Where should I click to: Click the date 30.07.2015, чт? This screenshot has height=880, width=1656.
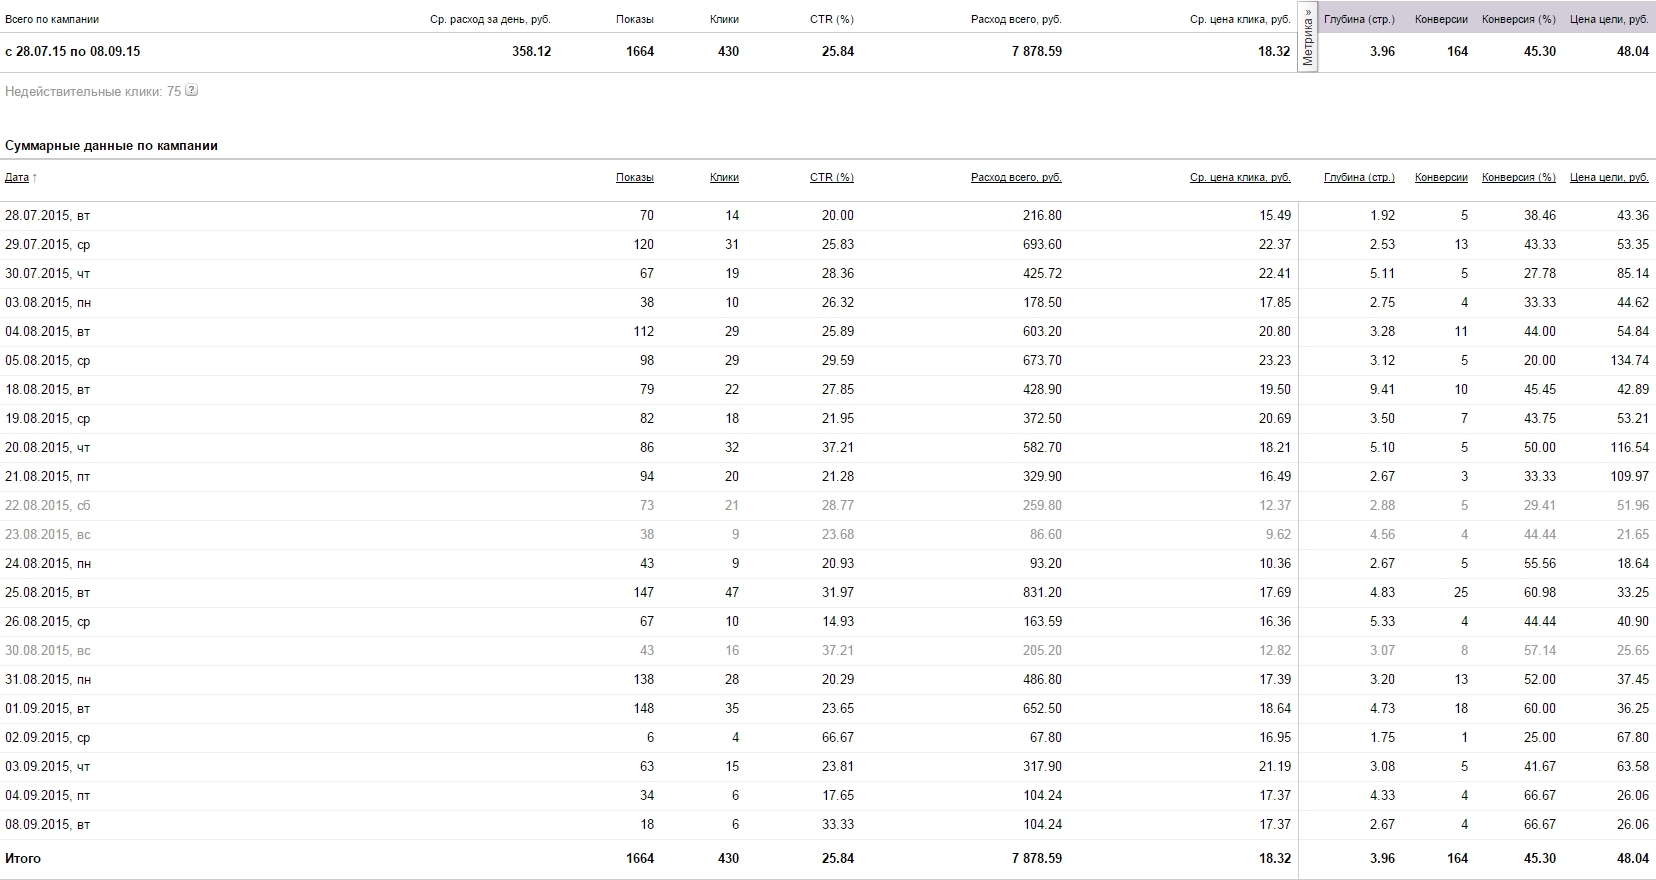pyautogui.click(x=47, y=273)
